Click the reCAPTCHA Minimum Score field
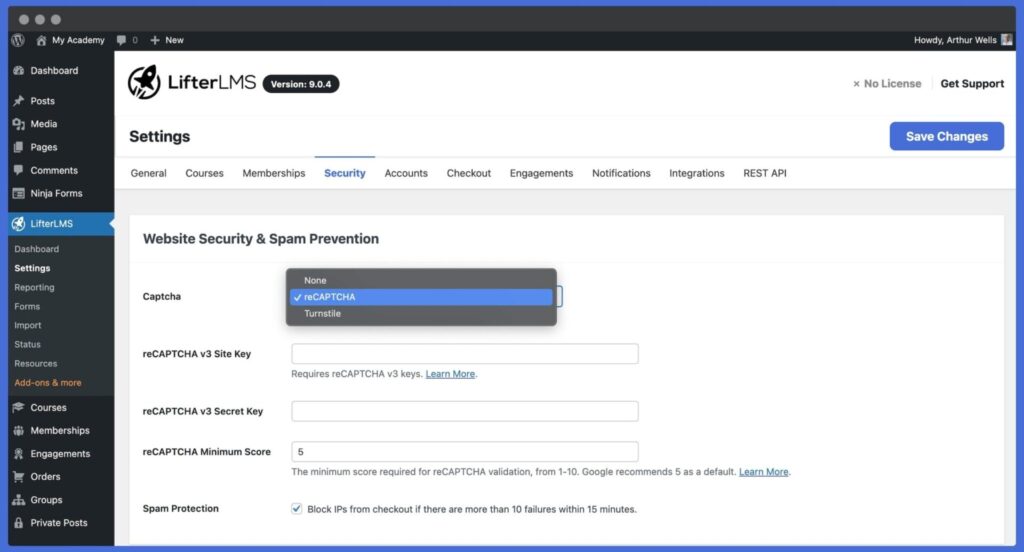 tap(465, 451)
